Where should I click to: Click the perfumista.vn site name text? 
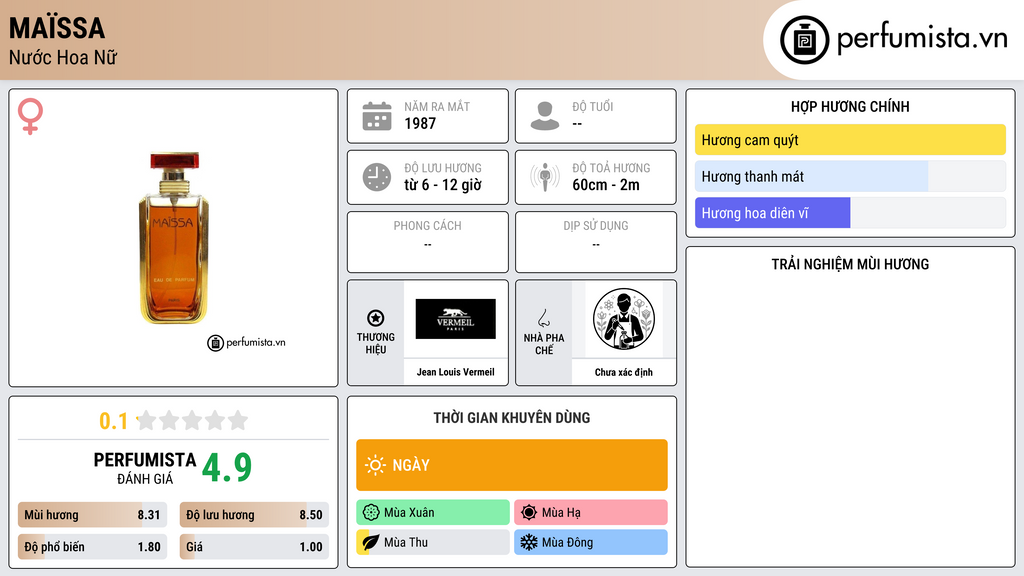(x=922, y=39)
